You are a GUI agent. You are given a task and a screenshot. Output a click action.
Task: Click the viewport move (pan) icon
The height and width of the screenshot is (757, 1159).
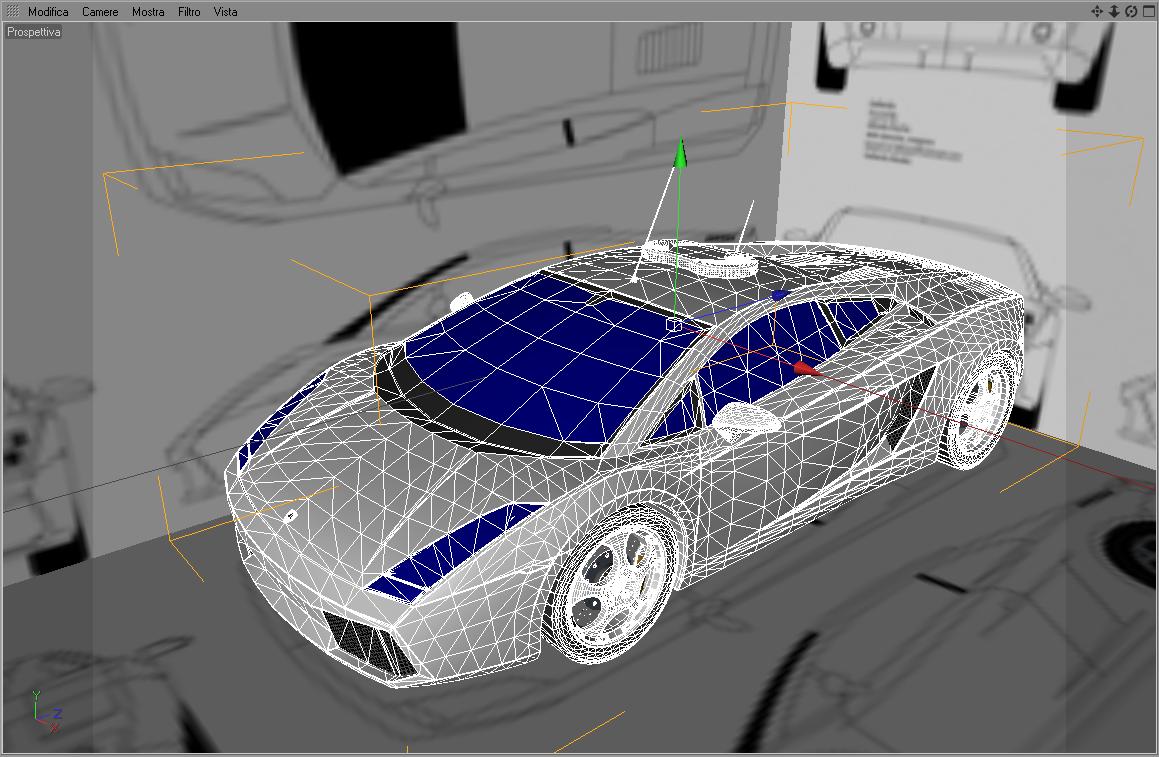click(x=1097, y=11)
